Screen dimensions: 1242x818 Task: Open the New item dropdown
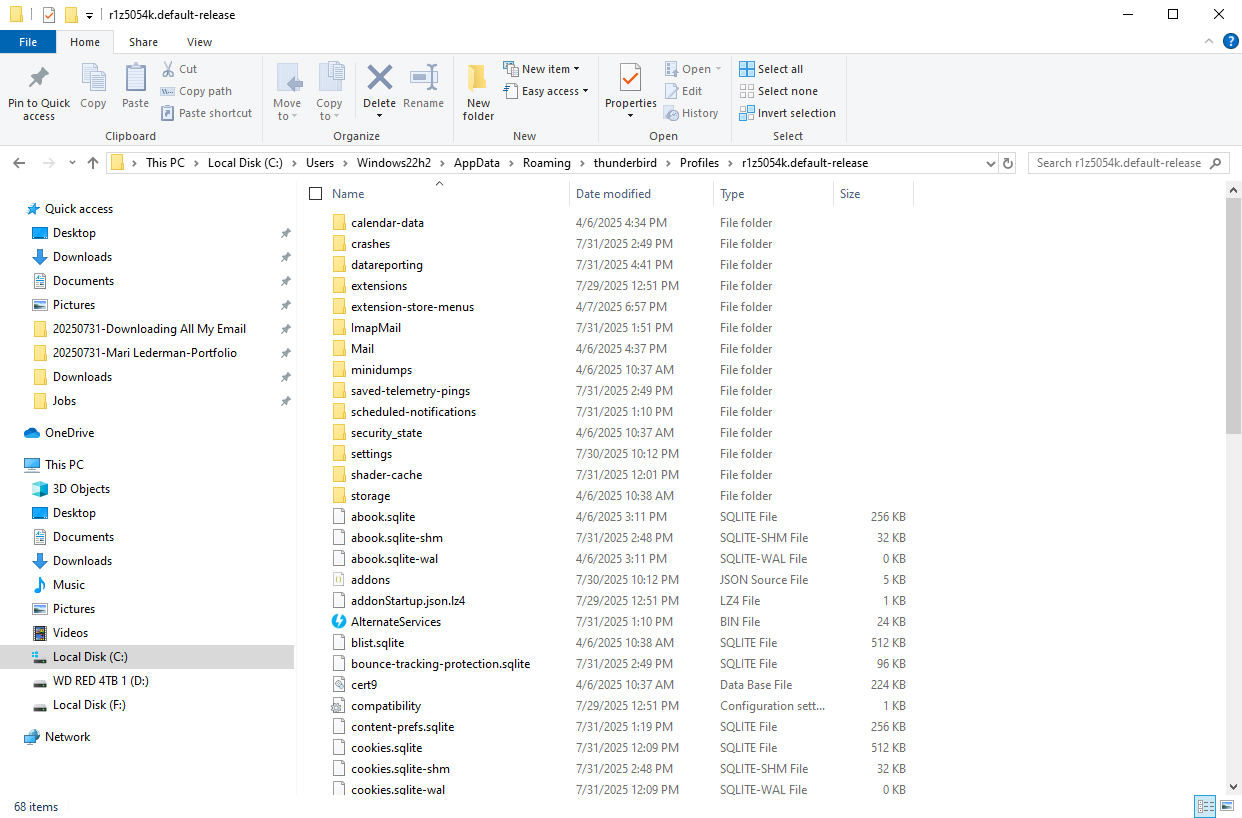[541, 69]
